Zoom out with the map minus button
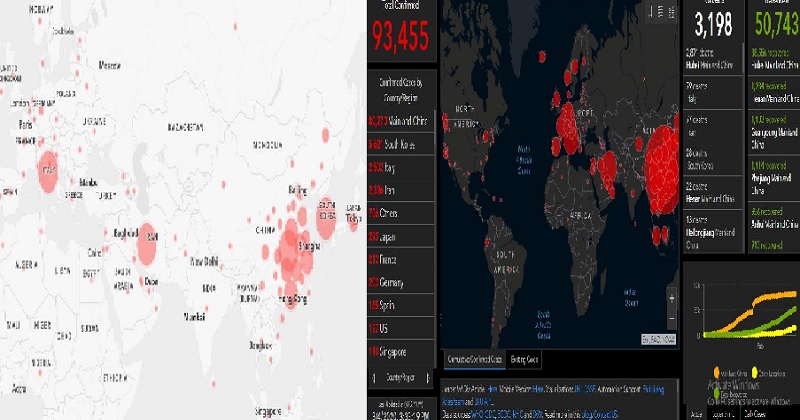 click(672, 318)
